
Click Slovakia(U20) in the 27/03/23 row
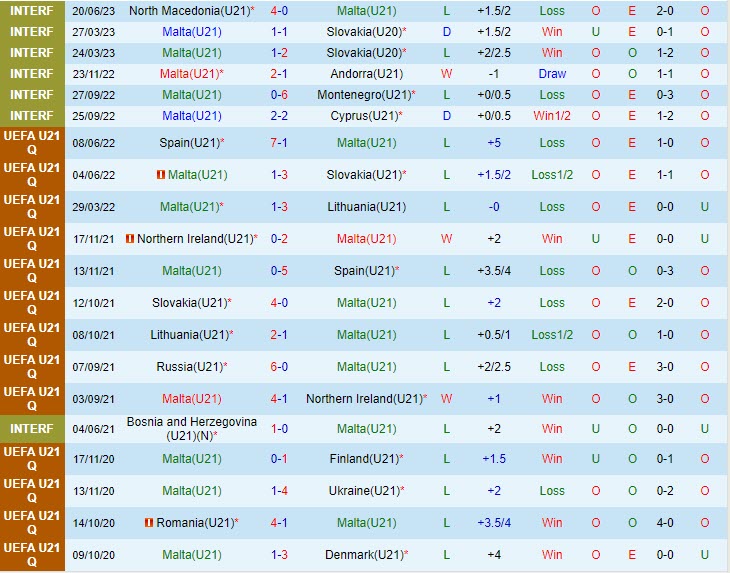(x=363, y=32)
